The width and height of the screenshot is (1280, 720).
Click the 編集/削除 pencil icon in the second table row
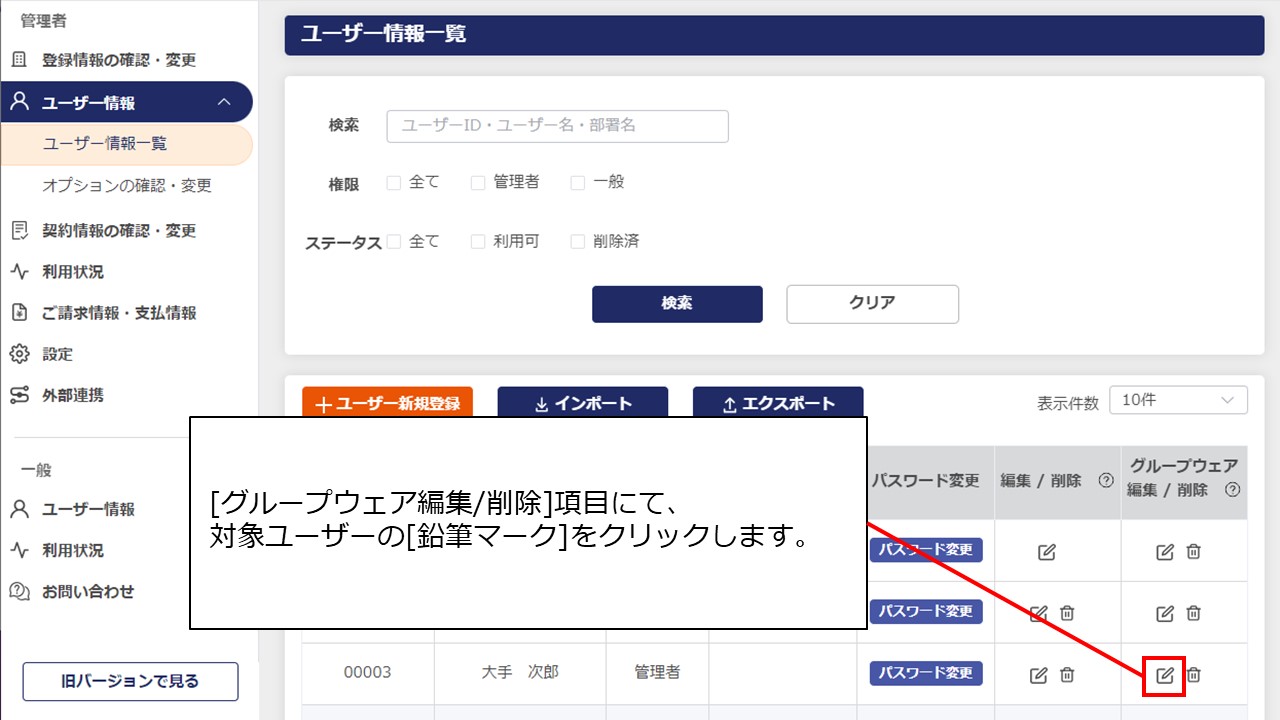pyautogui.click(x=1039, y=613)
